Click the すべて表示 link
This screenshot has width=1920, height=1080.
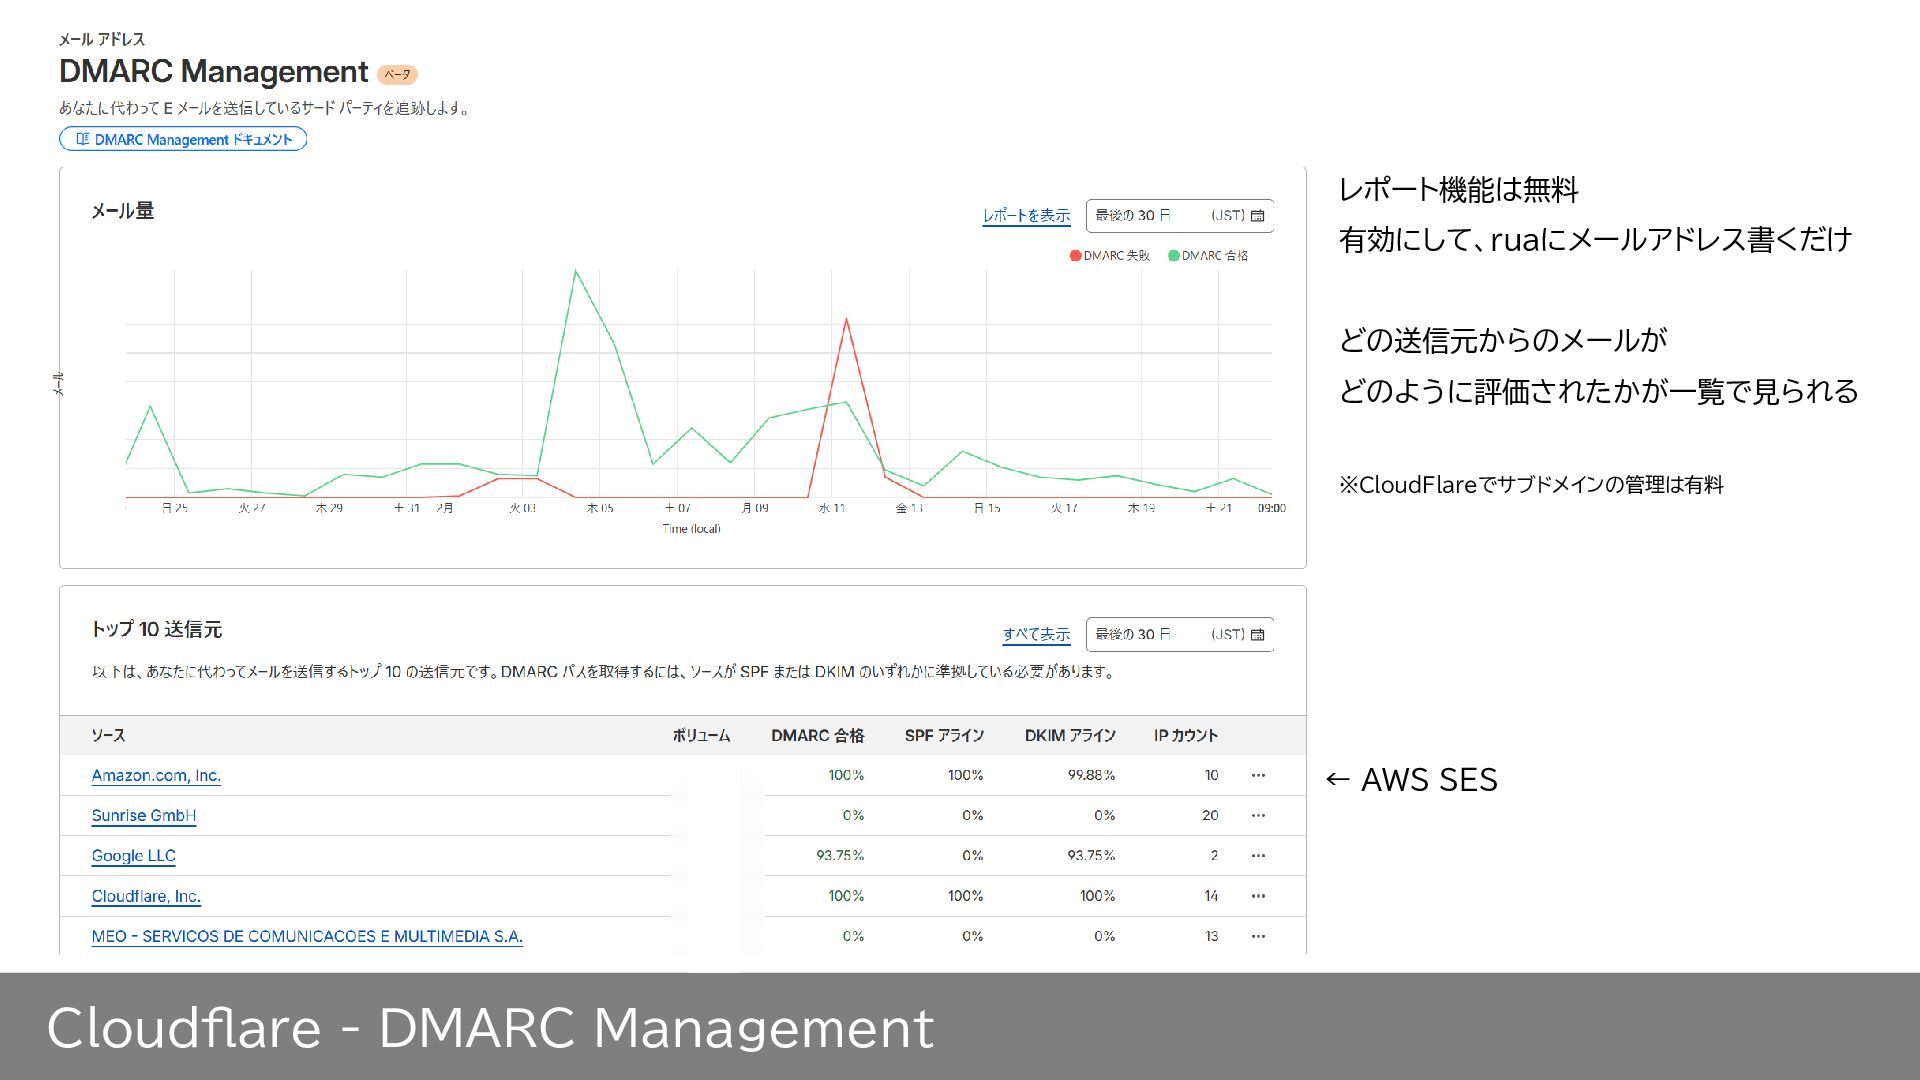(x=1036, y=635)
